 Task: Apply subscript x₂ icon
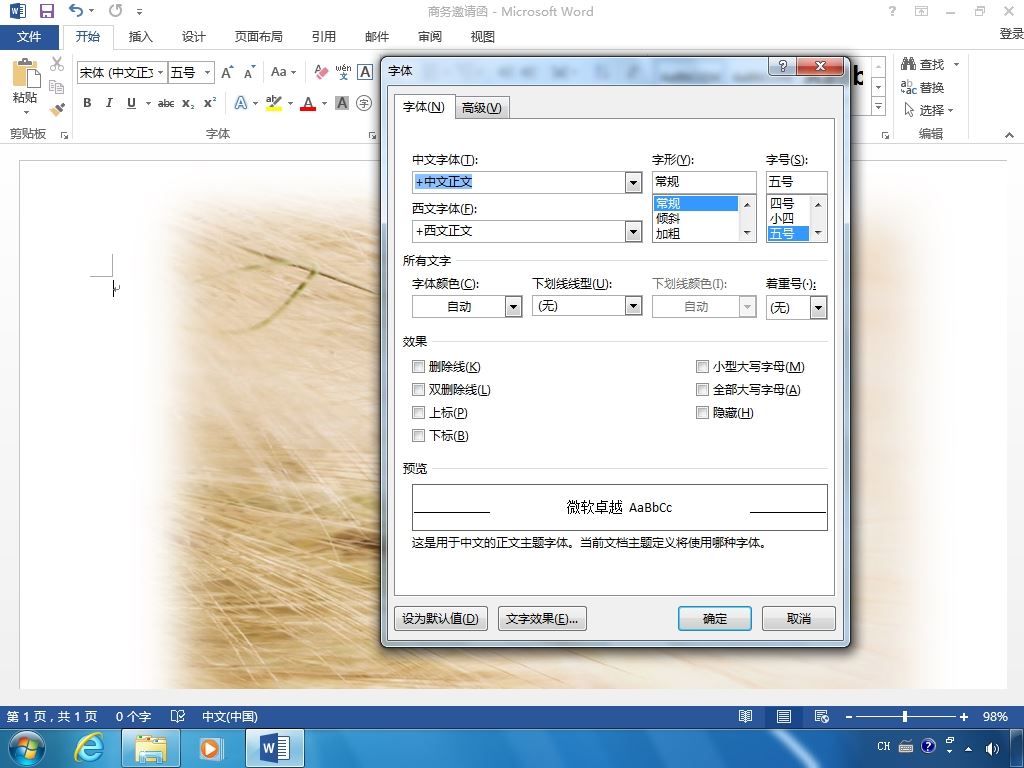(x=188, y=103)
